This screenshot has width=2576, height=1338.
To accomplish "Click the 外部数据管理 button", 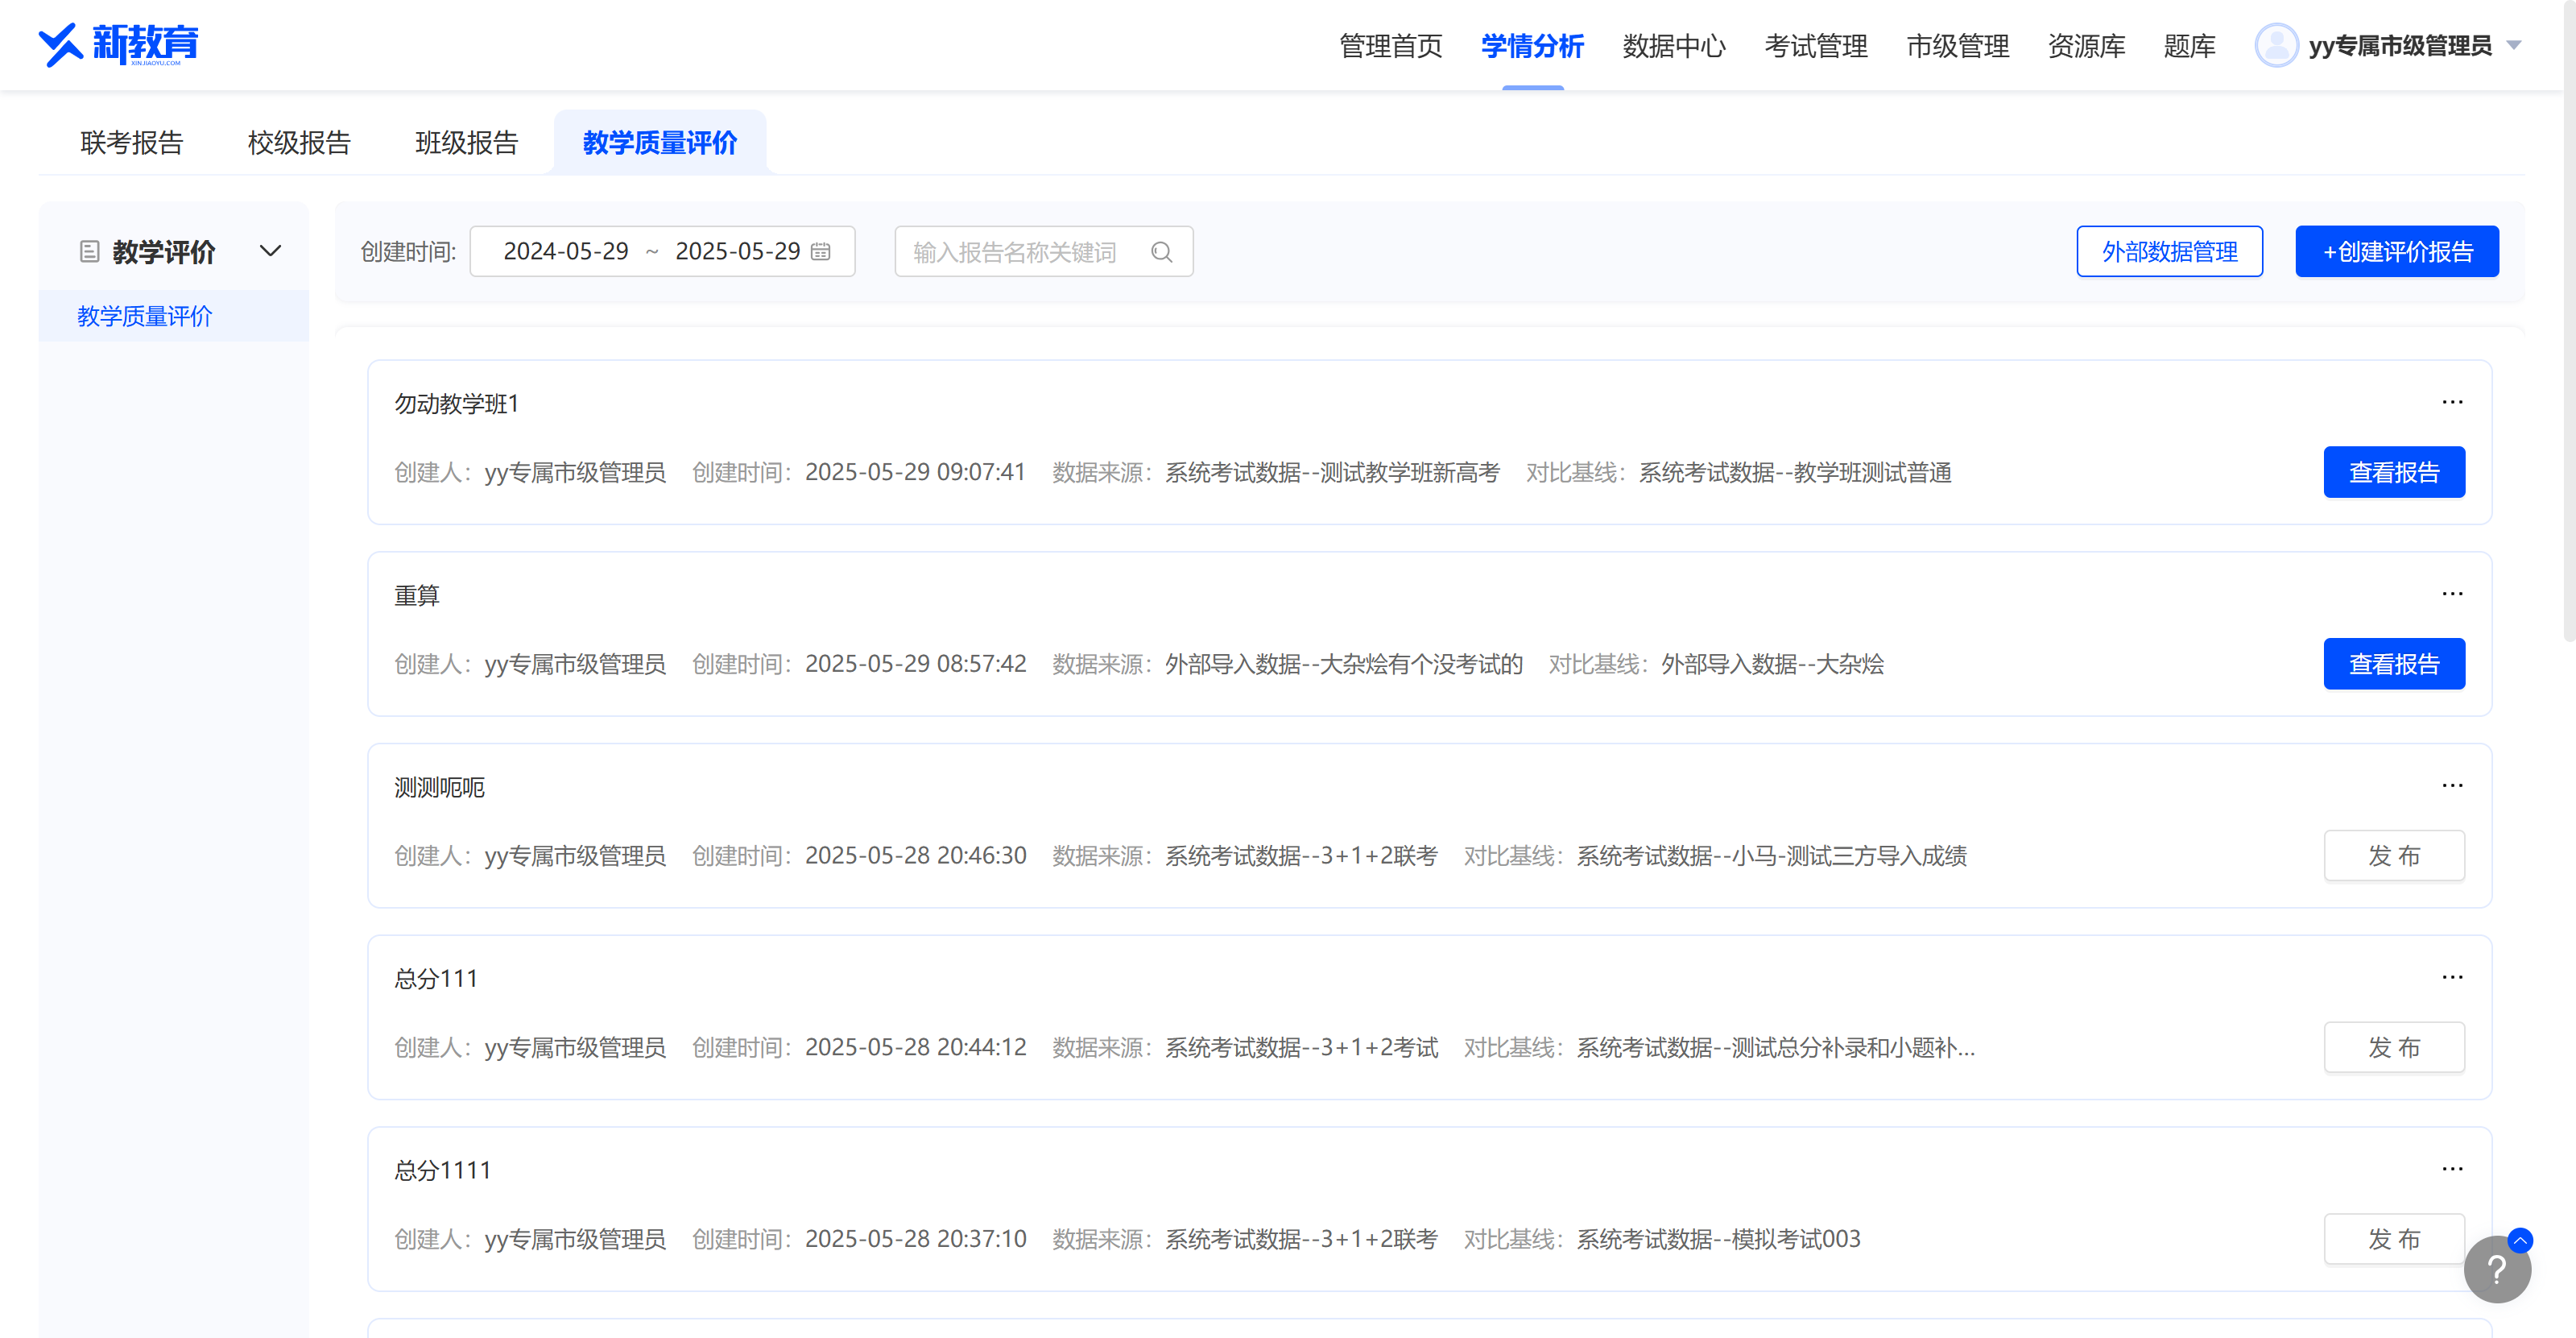I will 2169,252.
